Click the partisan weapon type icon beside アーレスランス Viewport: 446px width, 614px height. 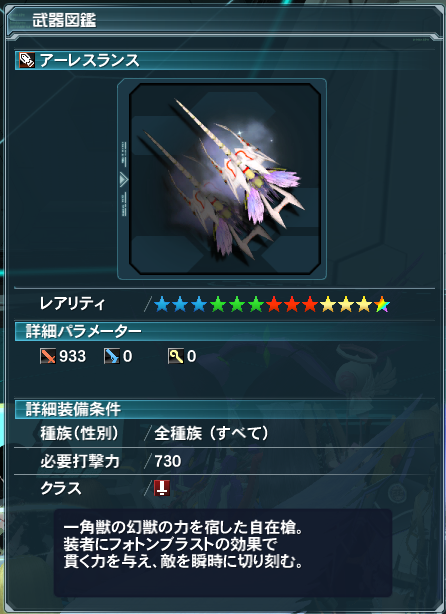pyautogui.click(x=27, y=61)
